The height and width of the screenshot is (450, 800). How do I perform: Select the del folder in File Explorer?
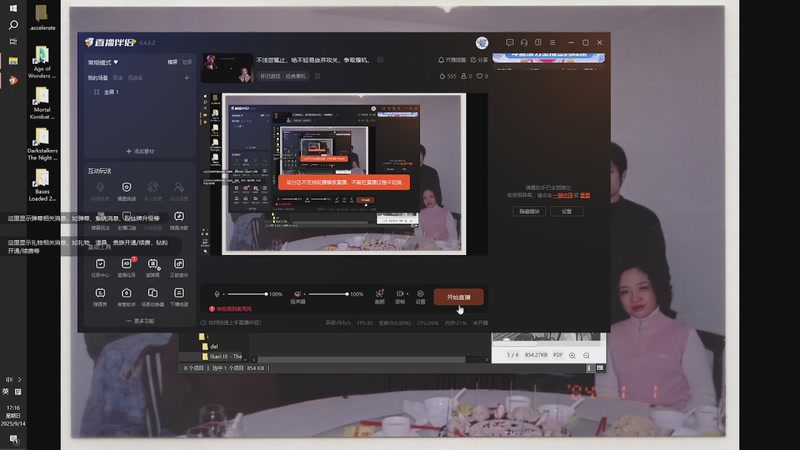210,346
